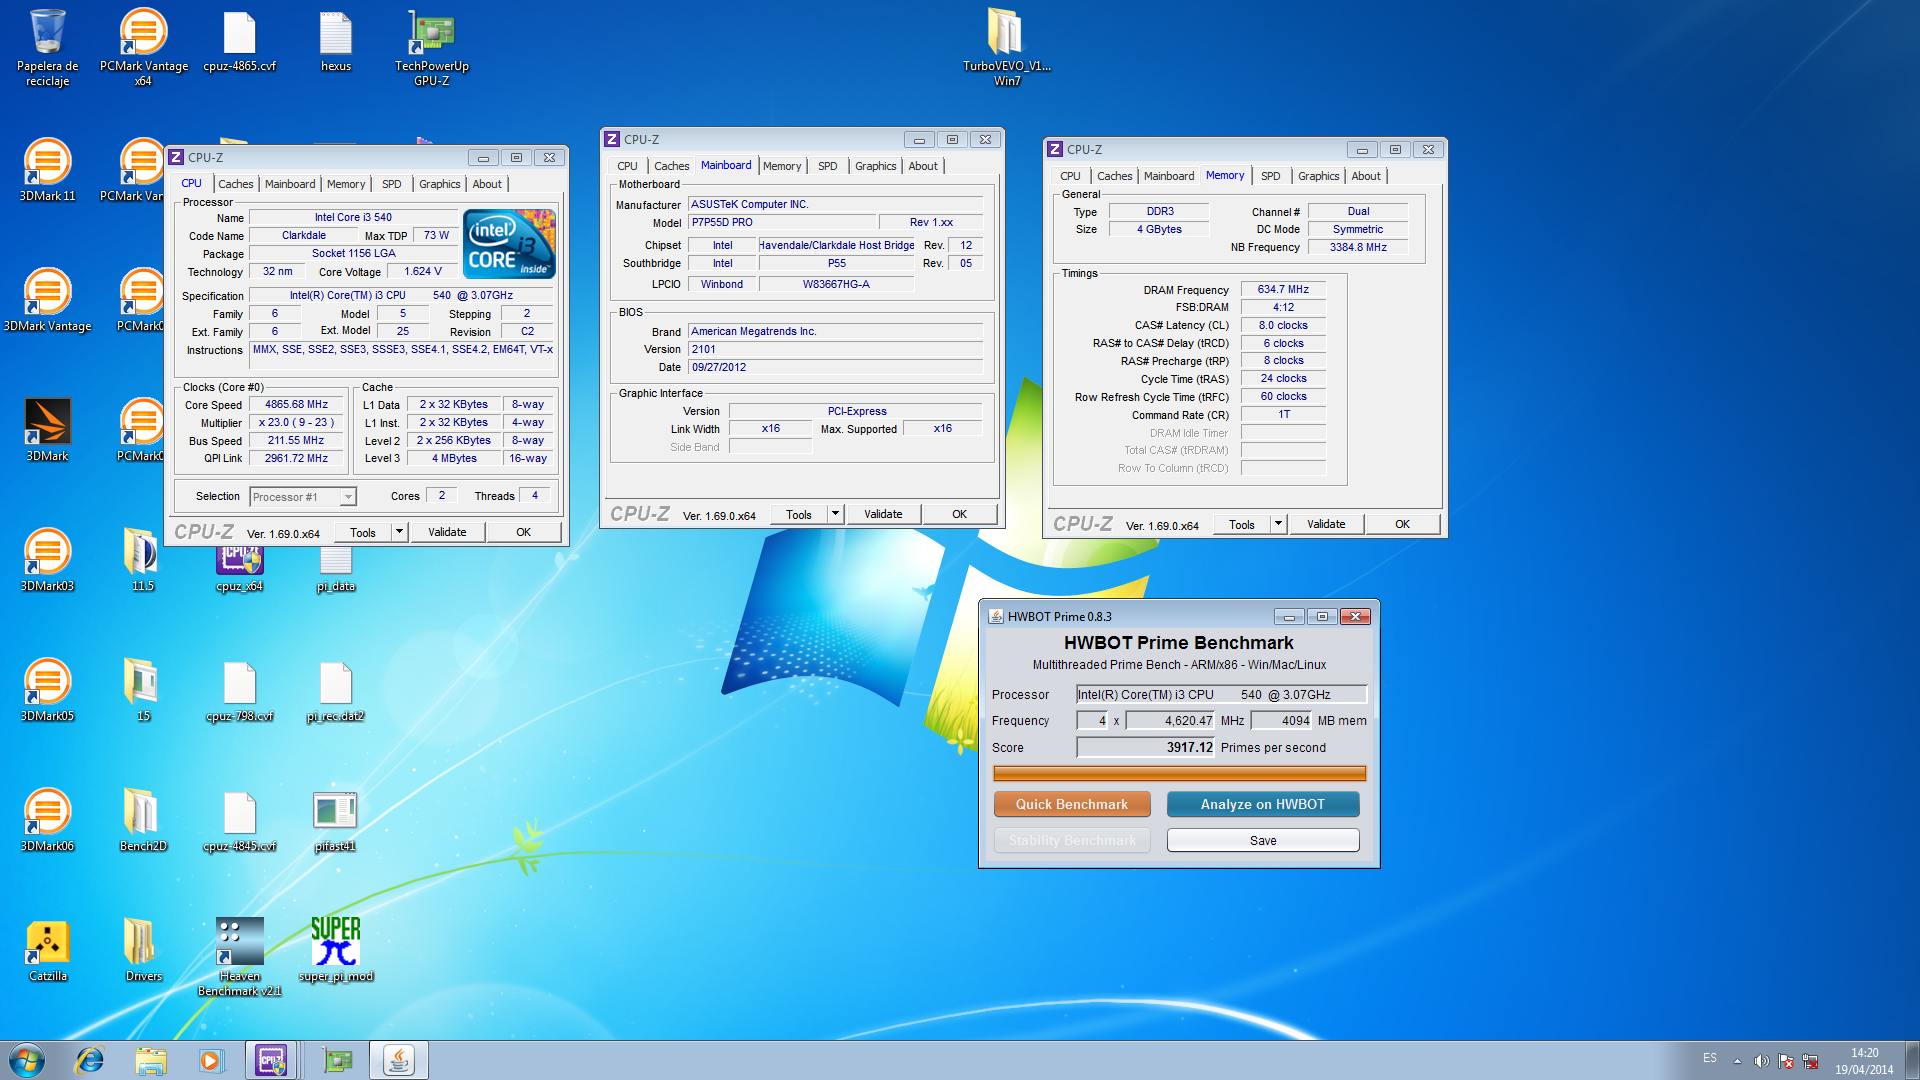
Task: Open Windows Media Player taskbar icon
Action: coord(211,1060)
